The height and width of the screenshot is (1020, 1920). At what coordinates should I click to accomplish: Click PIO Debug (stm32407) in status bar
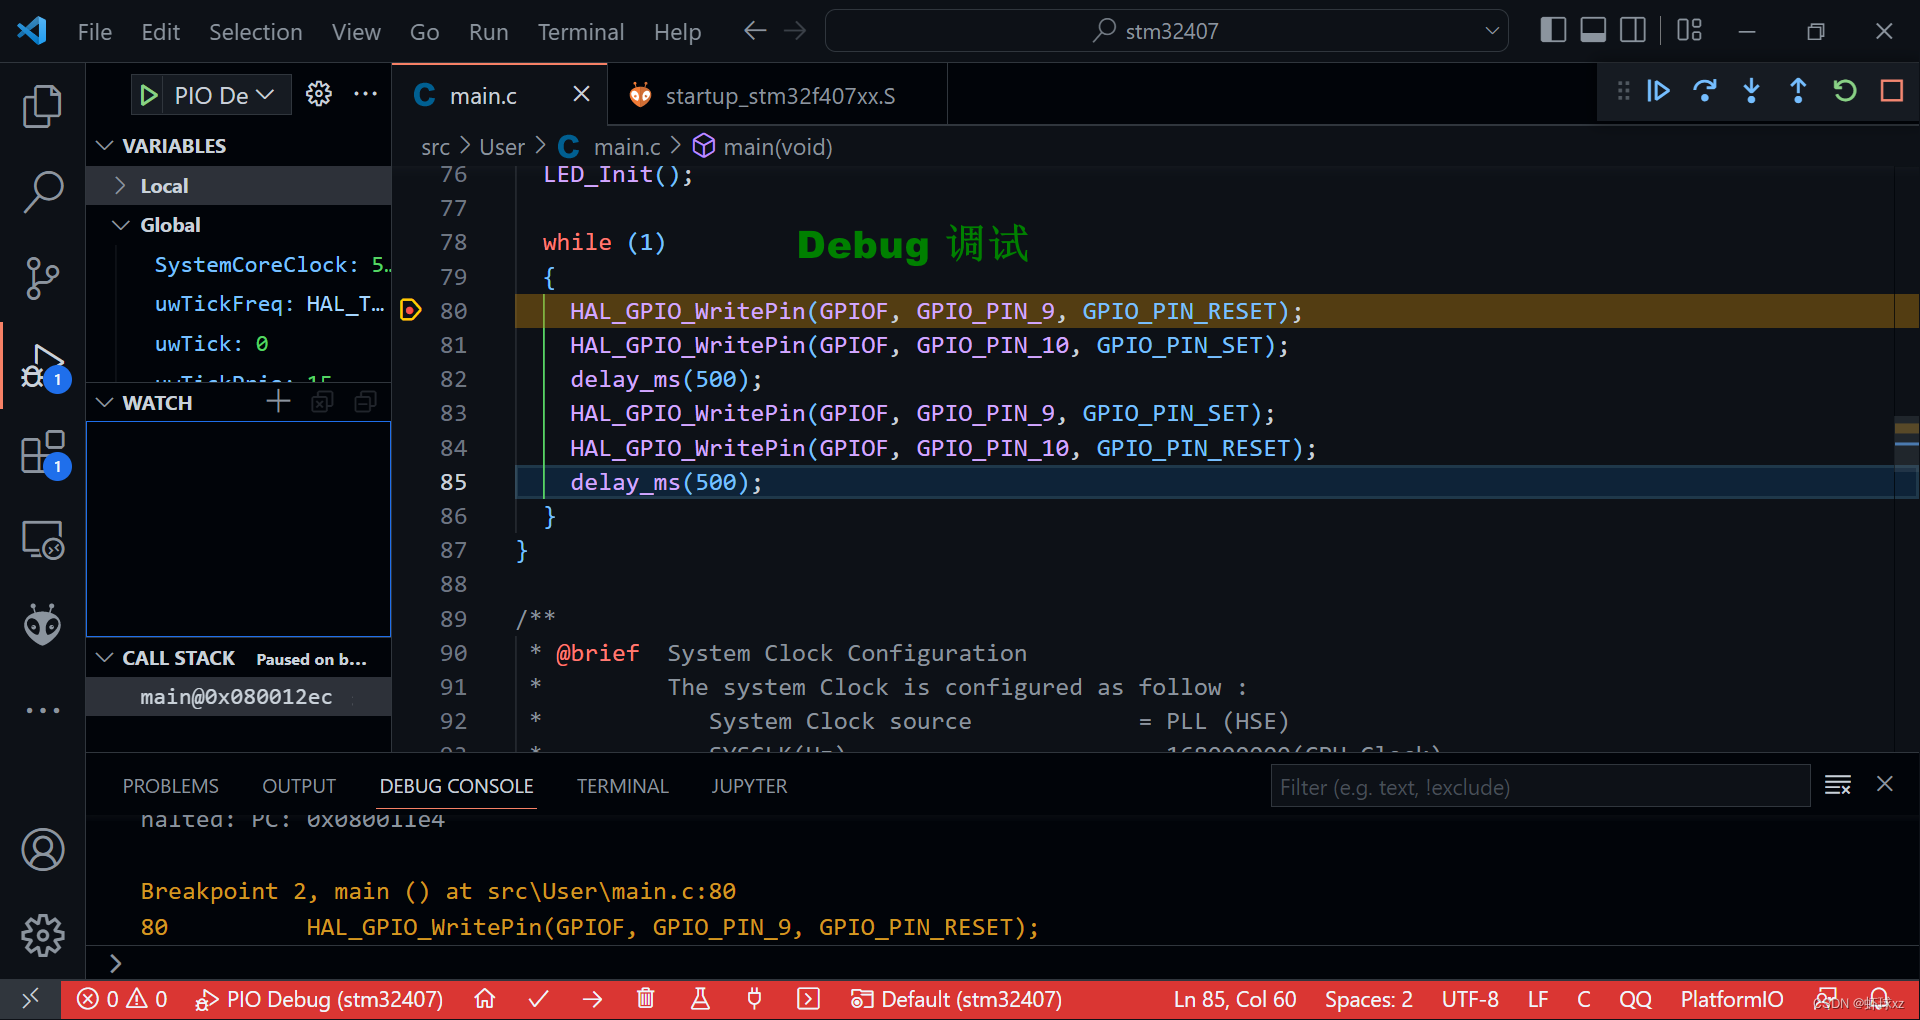click(x=319, y=999)
